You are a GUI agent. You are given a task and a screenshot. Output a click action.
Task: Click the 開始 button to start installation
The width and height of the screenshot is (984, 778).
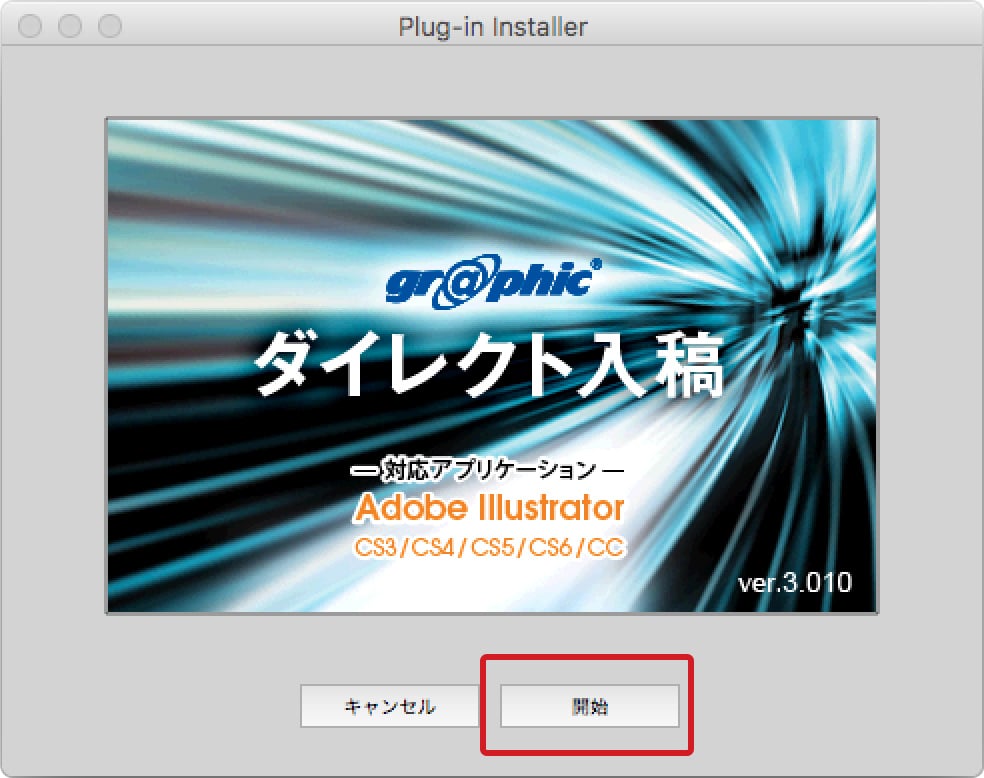click(589, 706)
